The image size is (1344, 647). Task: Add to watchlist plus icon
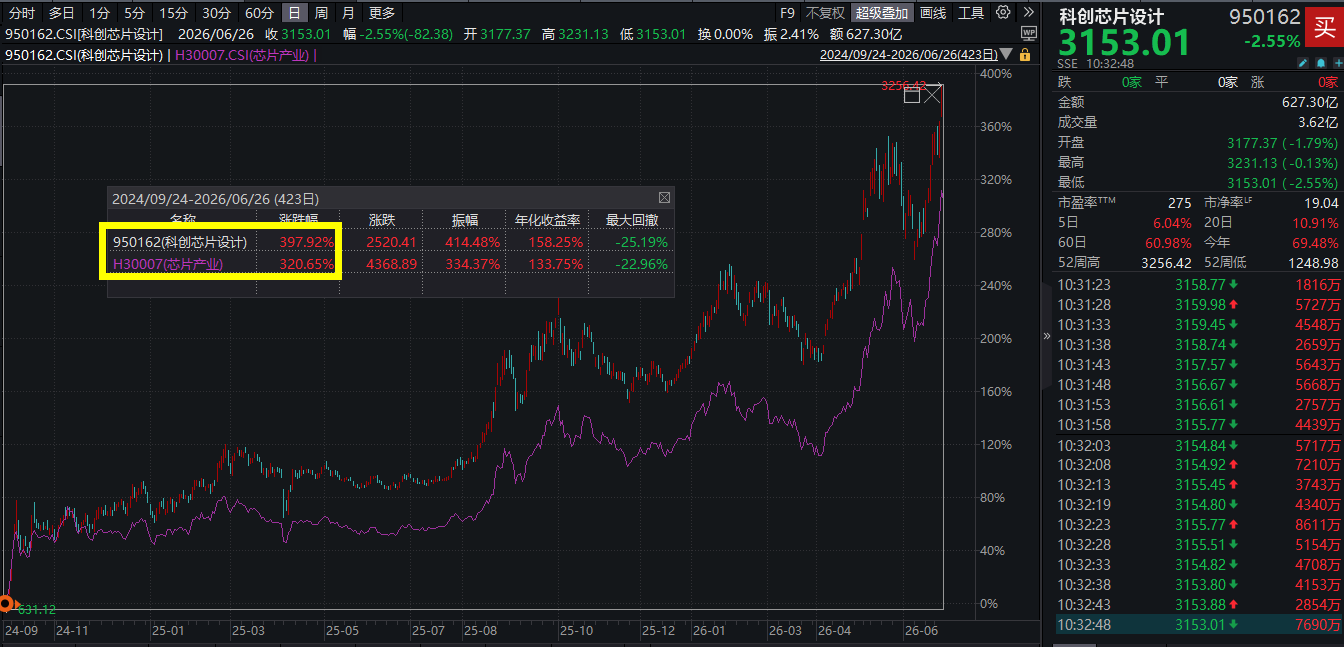[x=1336, y=62]
